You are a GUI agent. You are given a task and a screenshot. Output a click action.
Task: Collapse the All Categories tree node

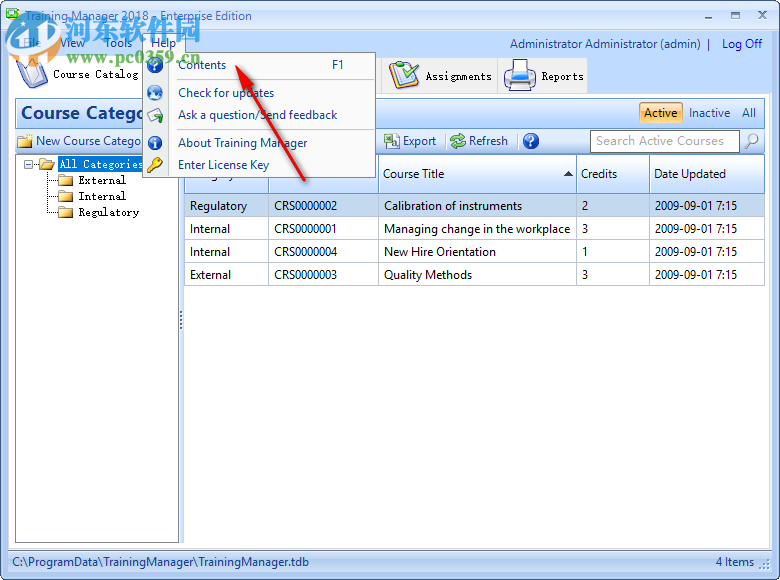click(x=28, y=164)
